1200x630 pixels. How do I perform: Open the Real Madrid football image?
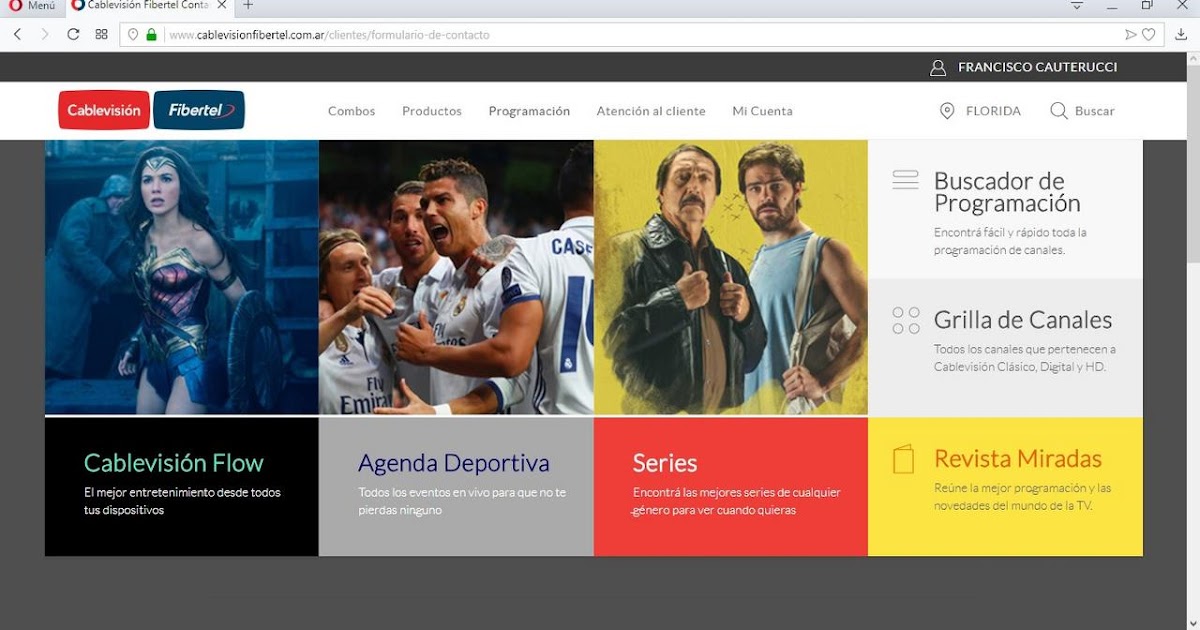coord(456,277)
